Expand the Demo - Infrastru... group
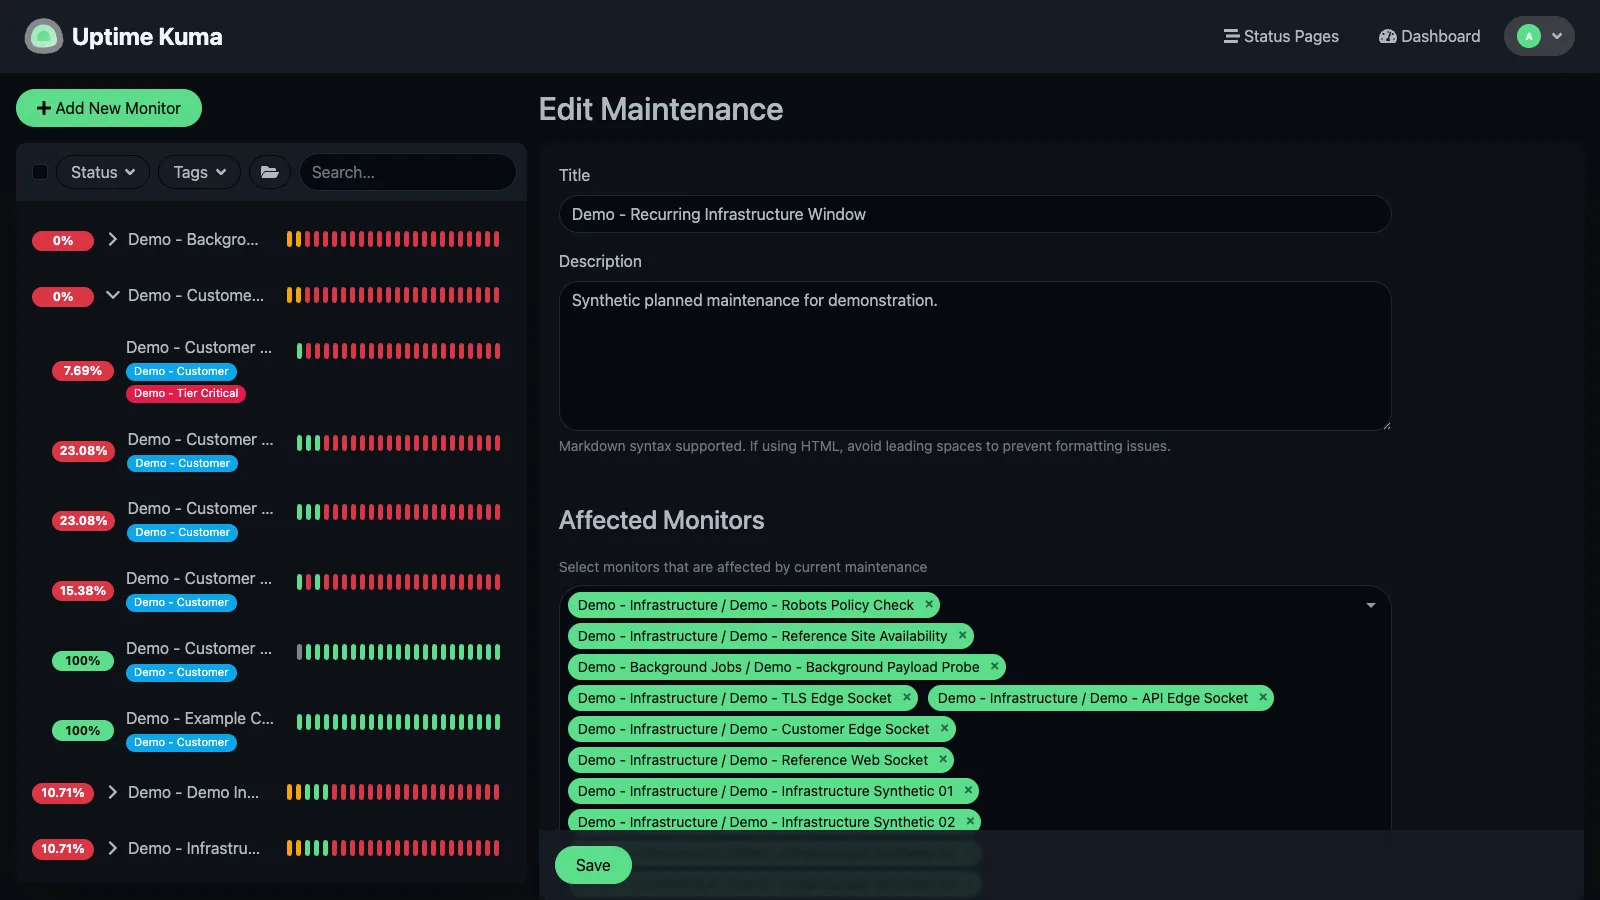This screenshot has height=900, width=1600. click(113, 848)
